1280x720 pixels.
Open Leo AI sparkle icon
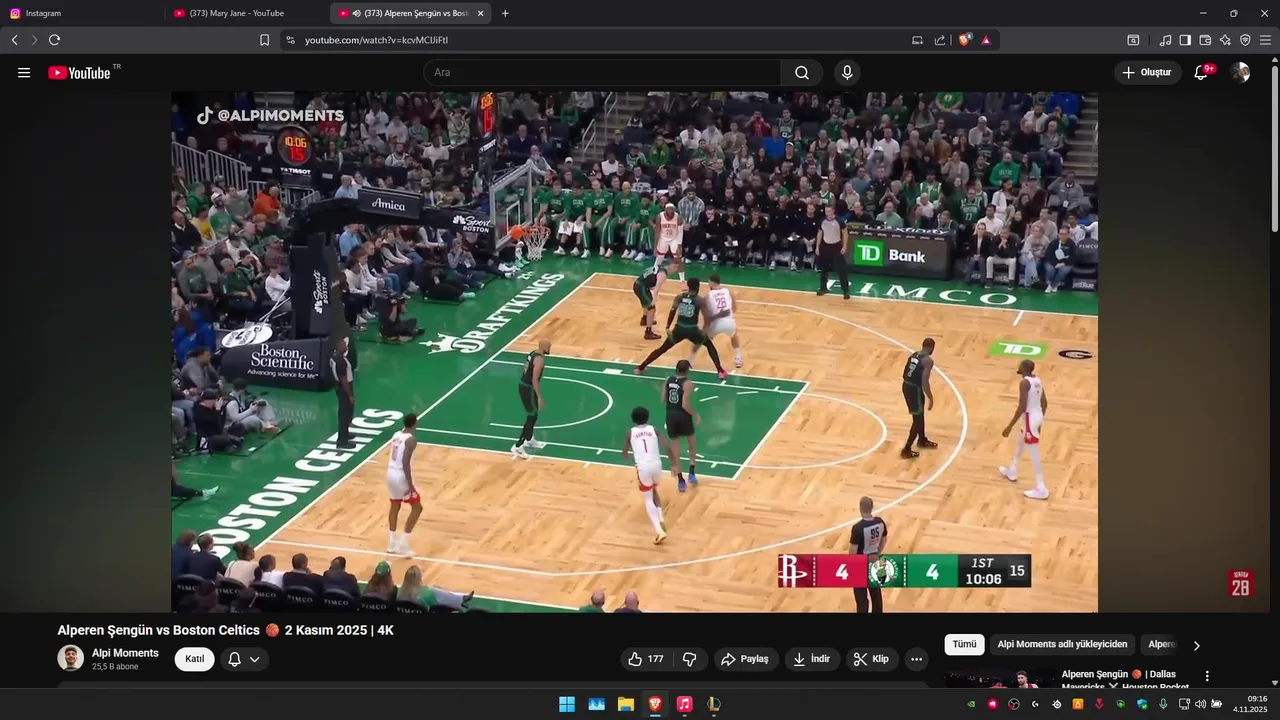pyautogui.click(x=1225, y=40)
